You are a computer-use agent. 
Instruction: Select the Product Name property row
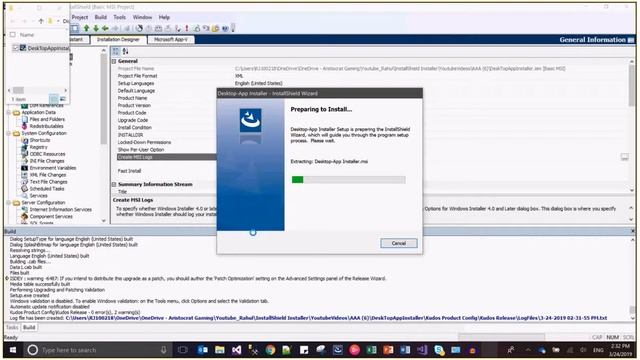tap(132, 98)
